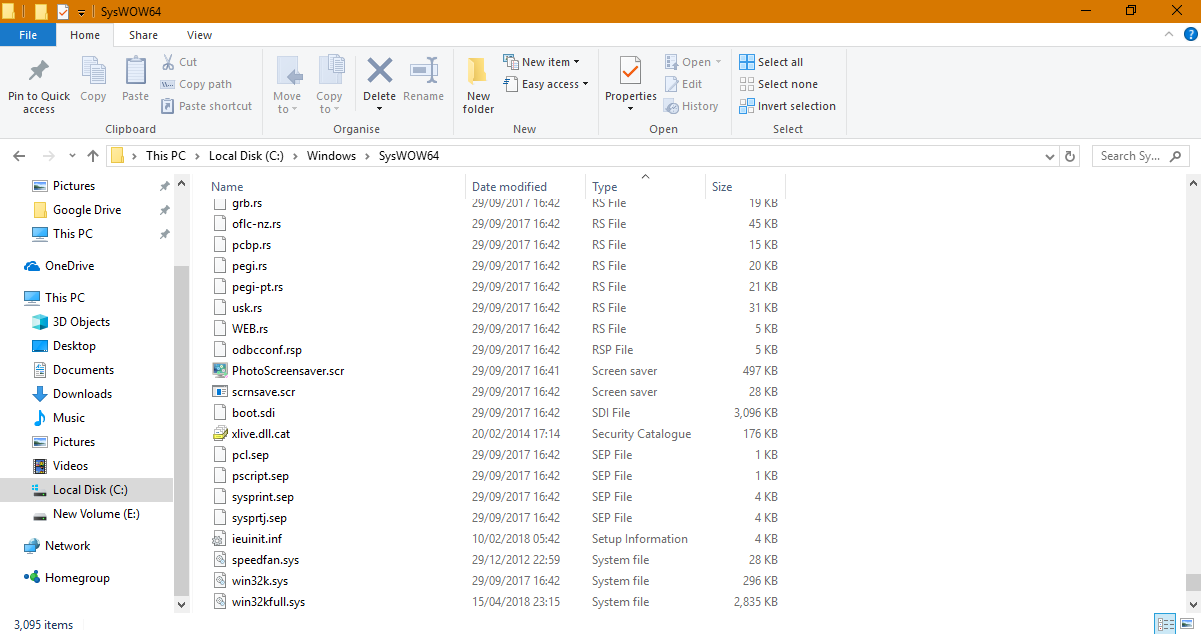Click the navigation pane scroll down arrow
Viewport: 1201px width, 634px height.
(181, 604)
